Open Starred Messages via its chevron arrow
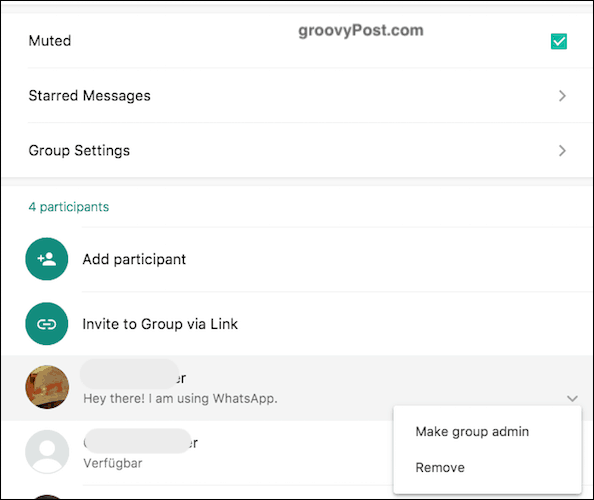The width and height of the screenshot is (594, 500). [562, 96]
